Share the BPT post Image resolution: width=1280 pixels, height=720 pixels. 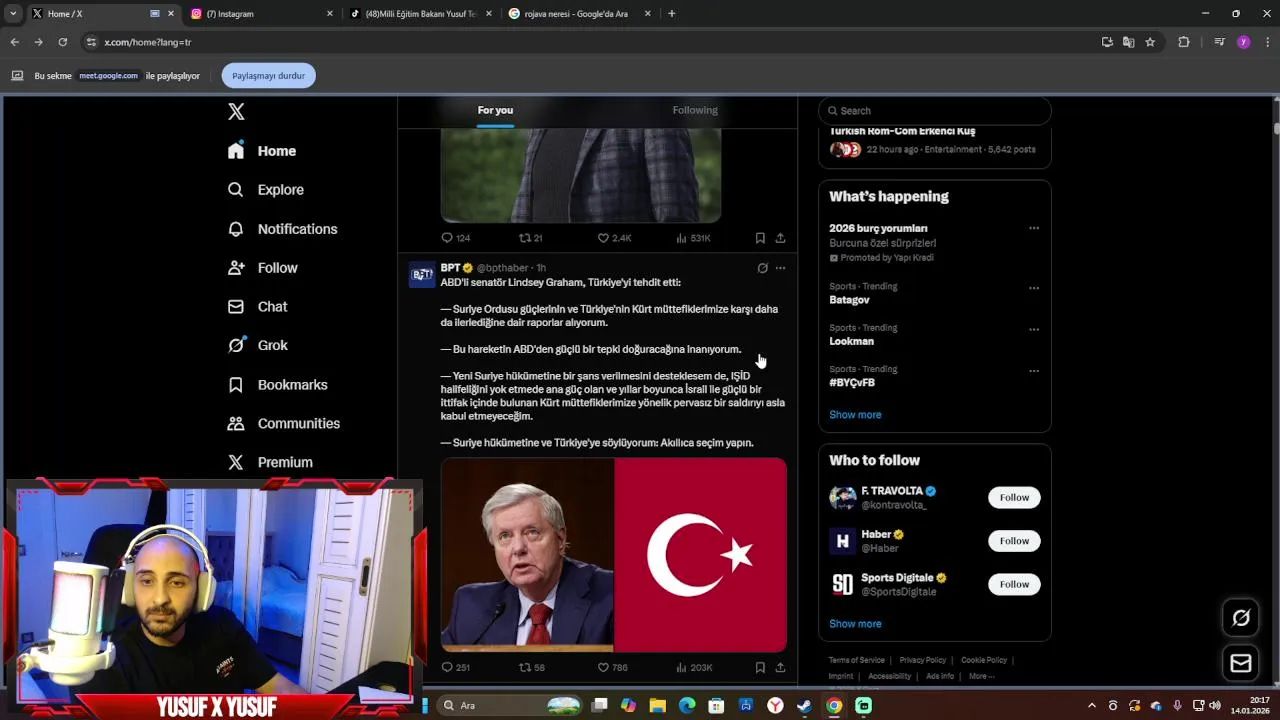[780, 667]
